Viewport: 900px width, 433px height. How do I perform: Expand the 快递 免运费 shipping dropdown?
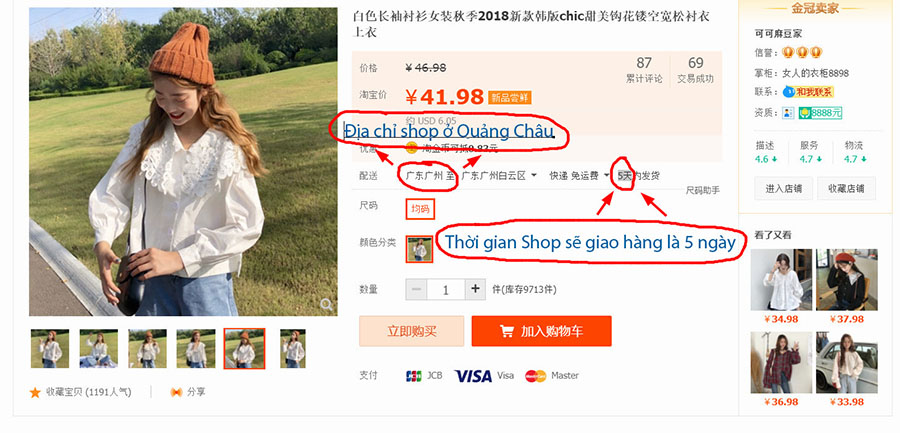click(579, 175)
